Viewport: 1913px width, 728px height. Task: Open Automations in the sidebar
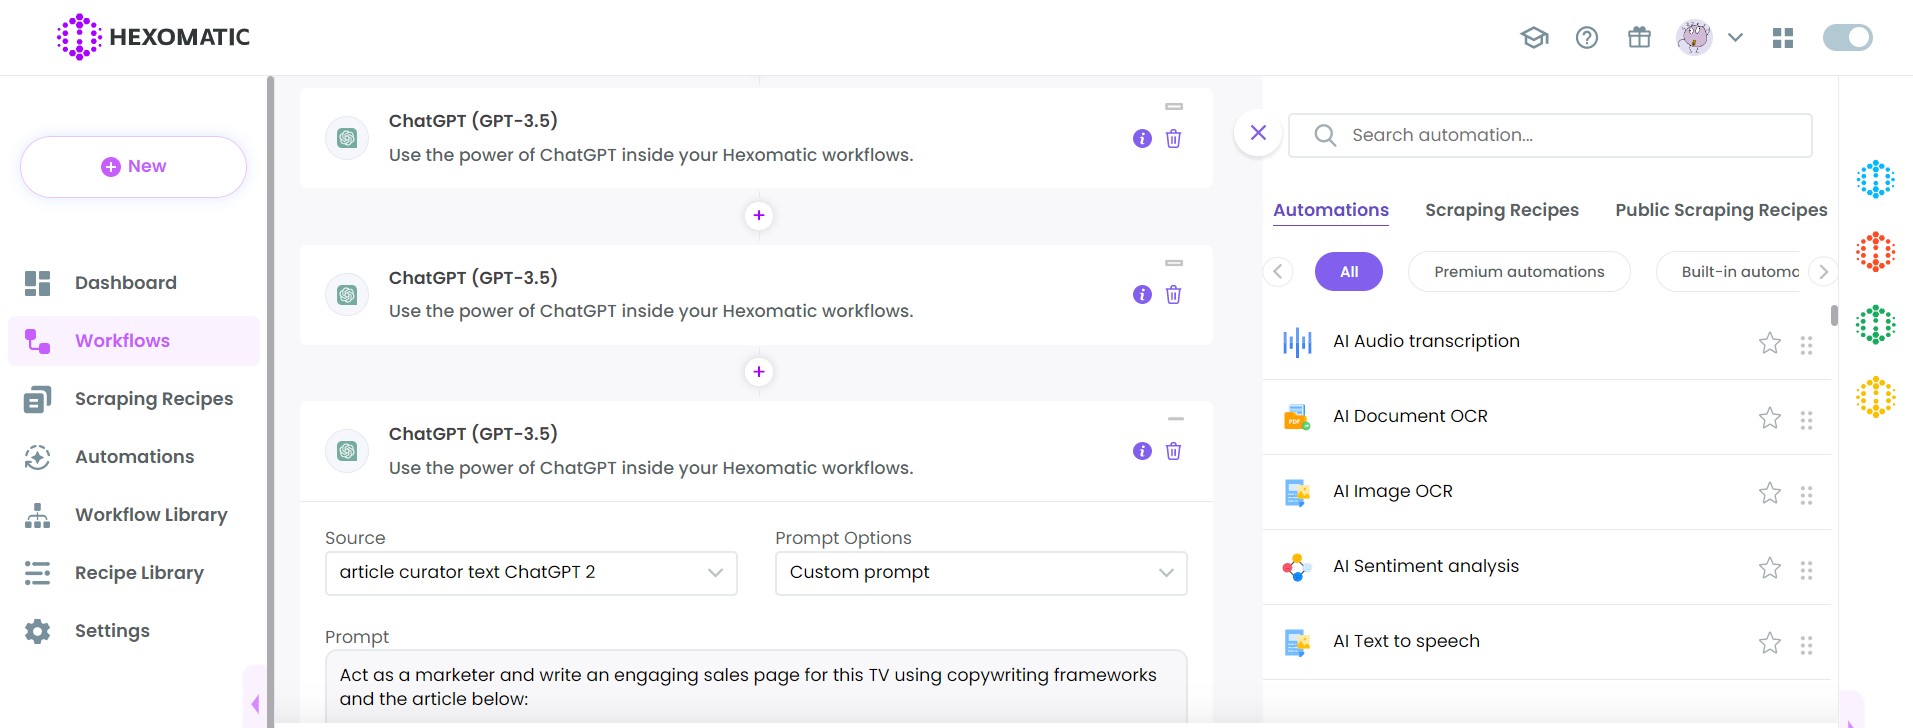[135, 457]
